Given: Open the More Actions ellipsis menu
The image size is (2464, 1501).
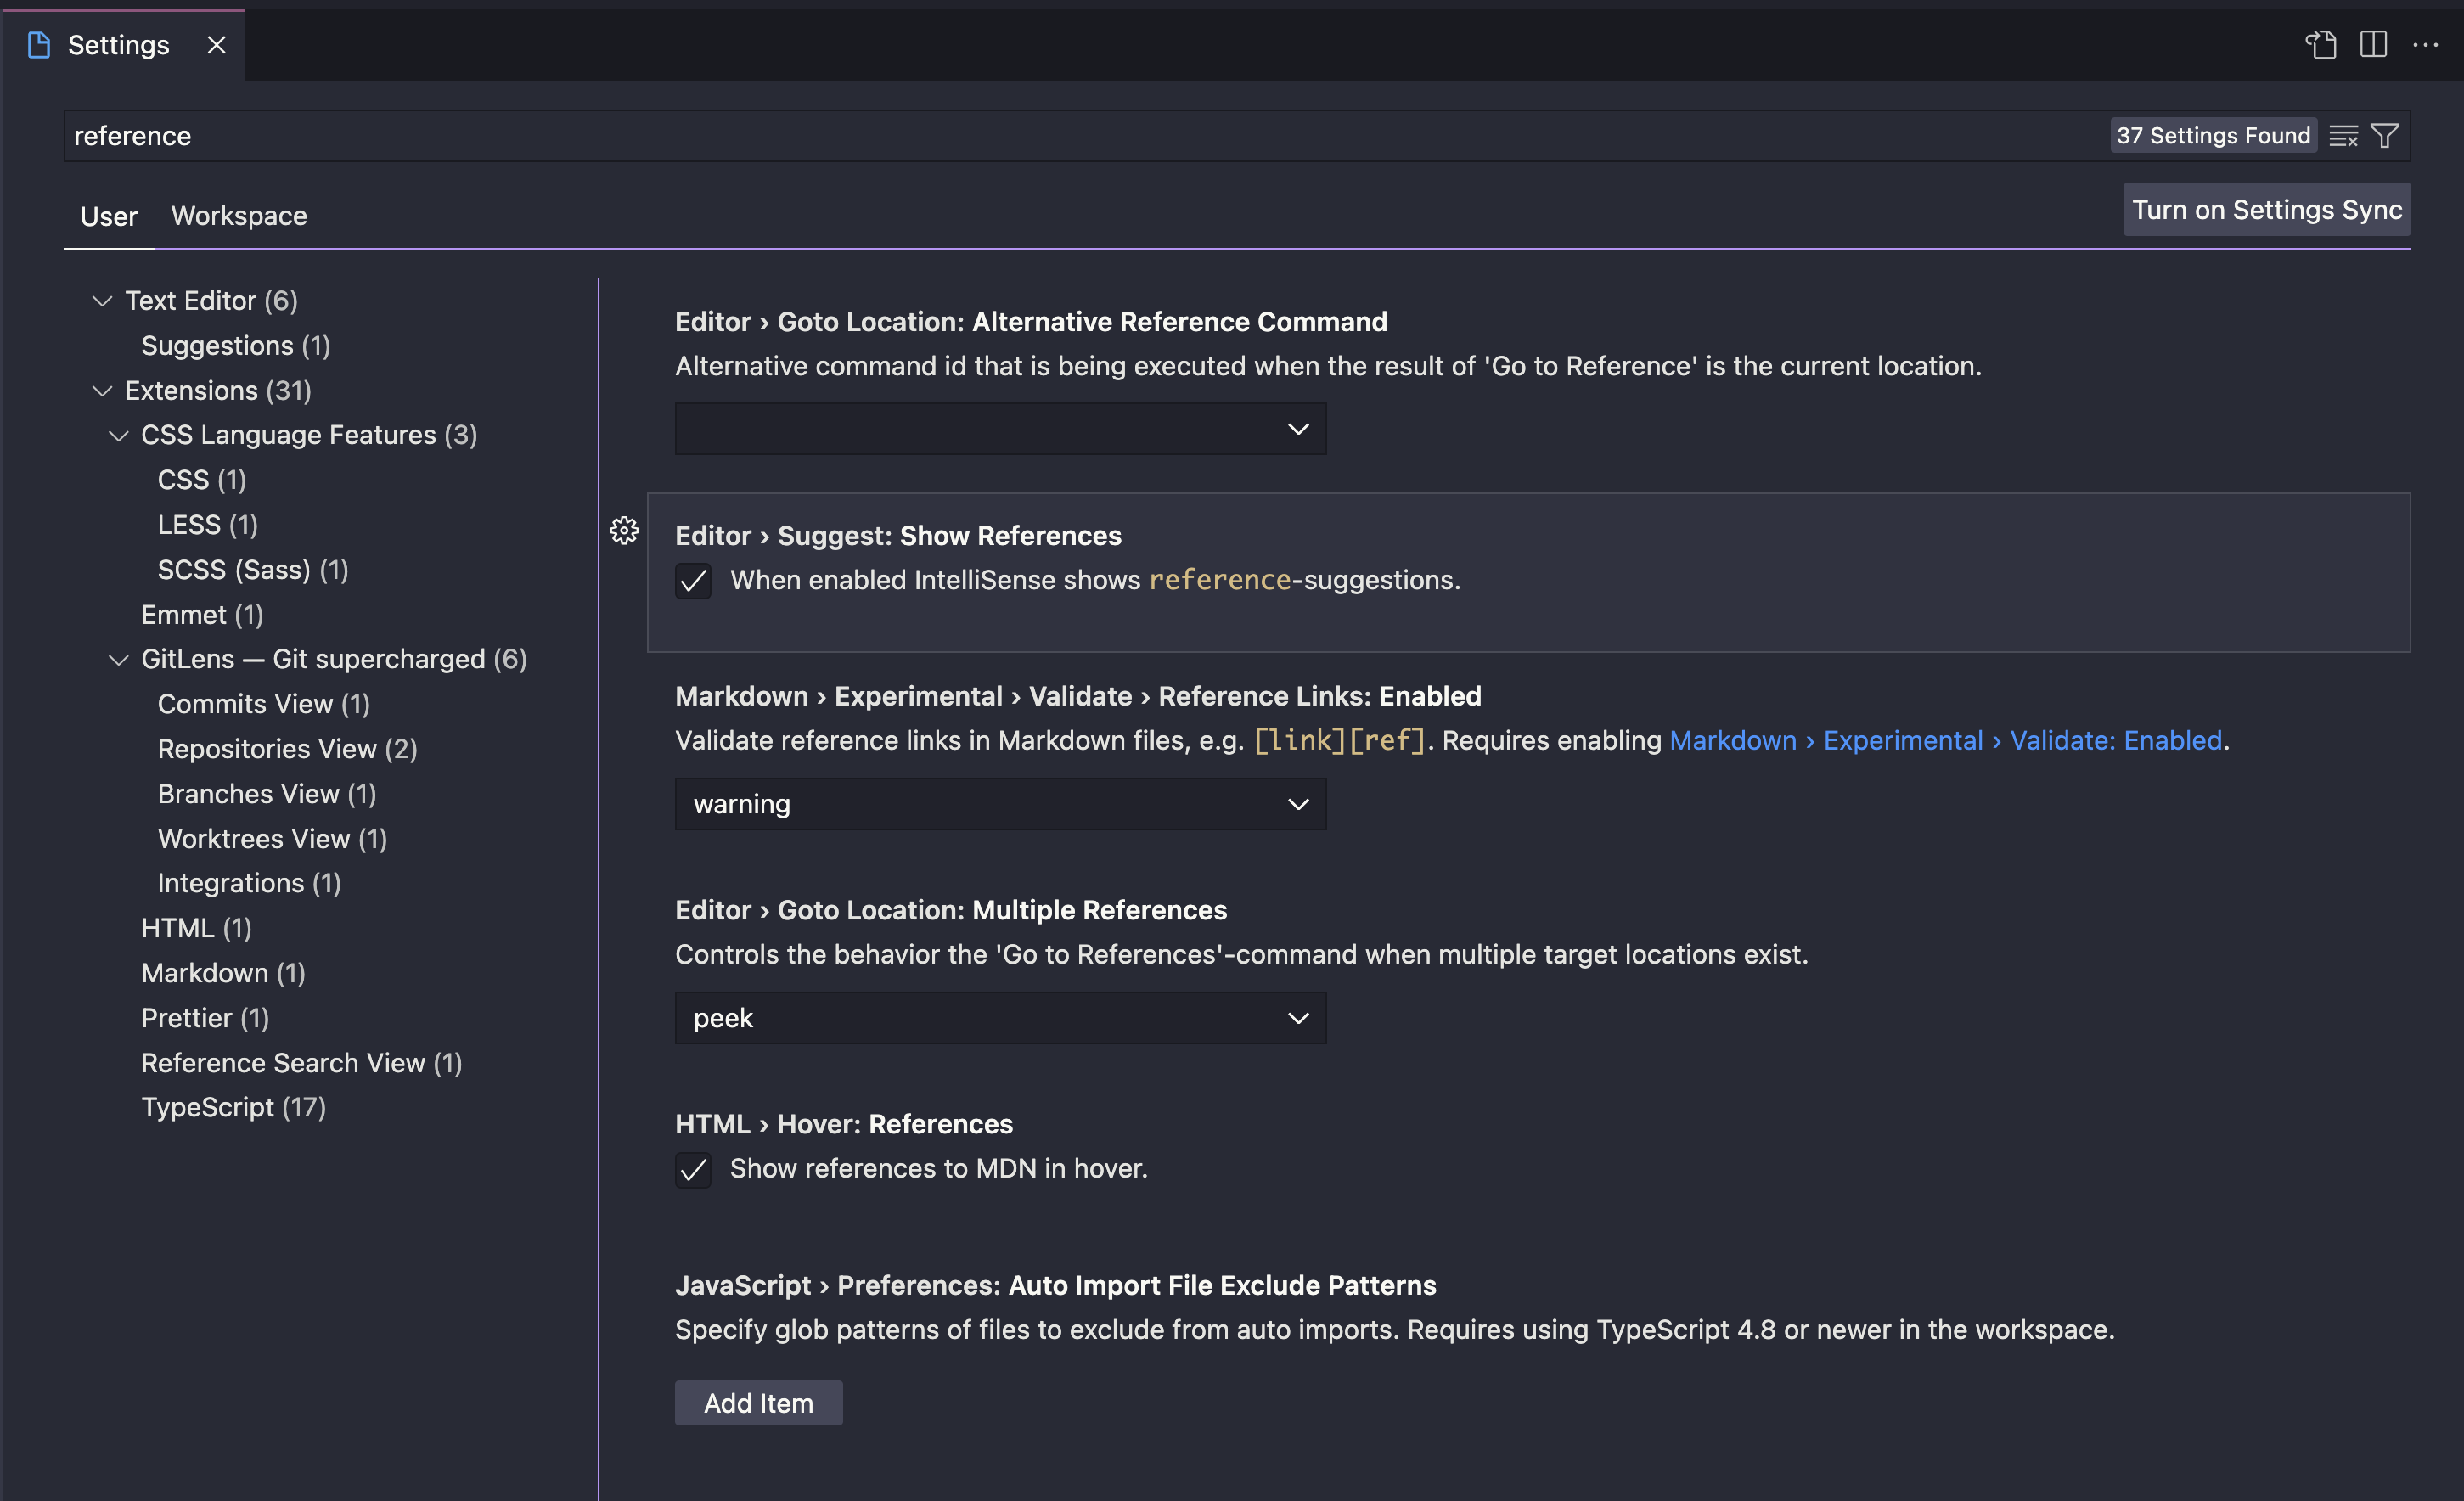Looking at the screenshot, I should tap(2426, 45).
